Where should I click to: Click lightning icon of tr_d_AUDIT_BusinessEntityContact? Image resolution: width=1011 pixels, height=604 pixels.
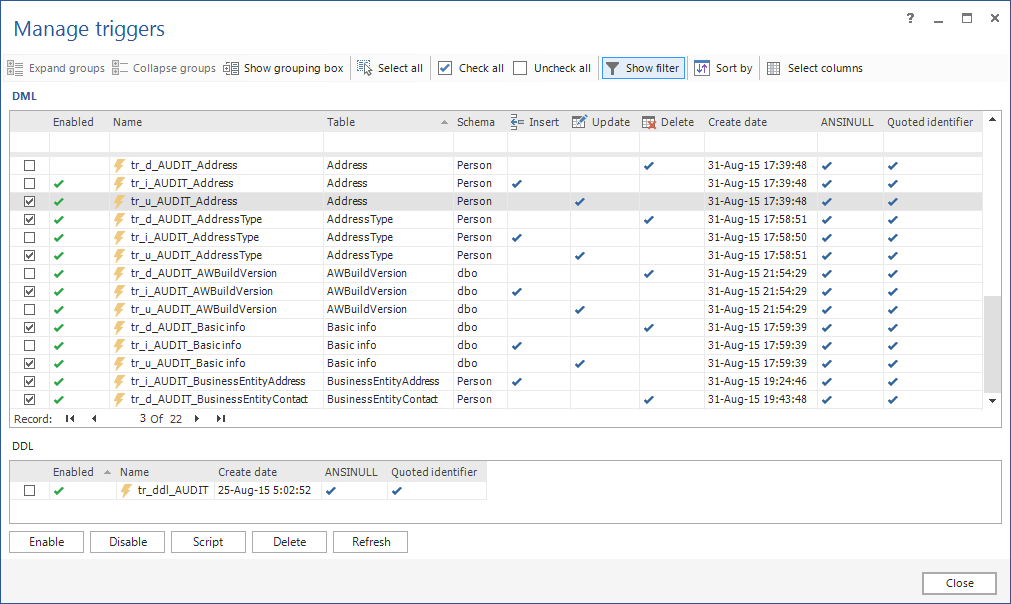[119, 400]
